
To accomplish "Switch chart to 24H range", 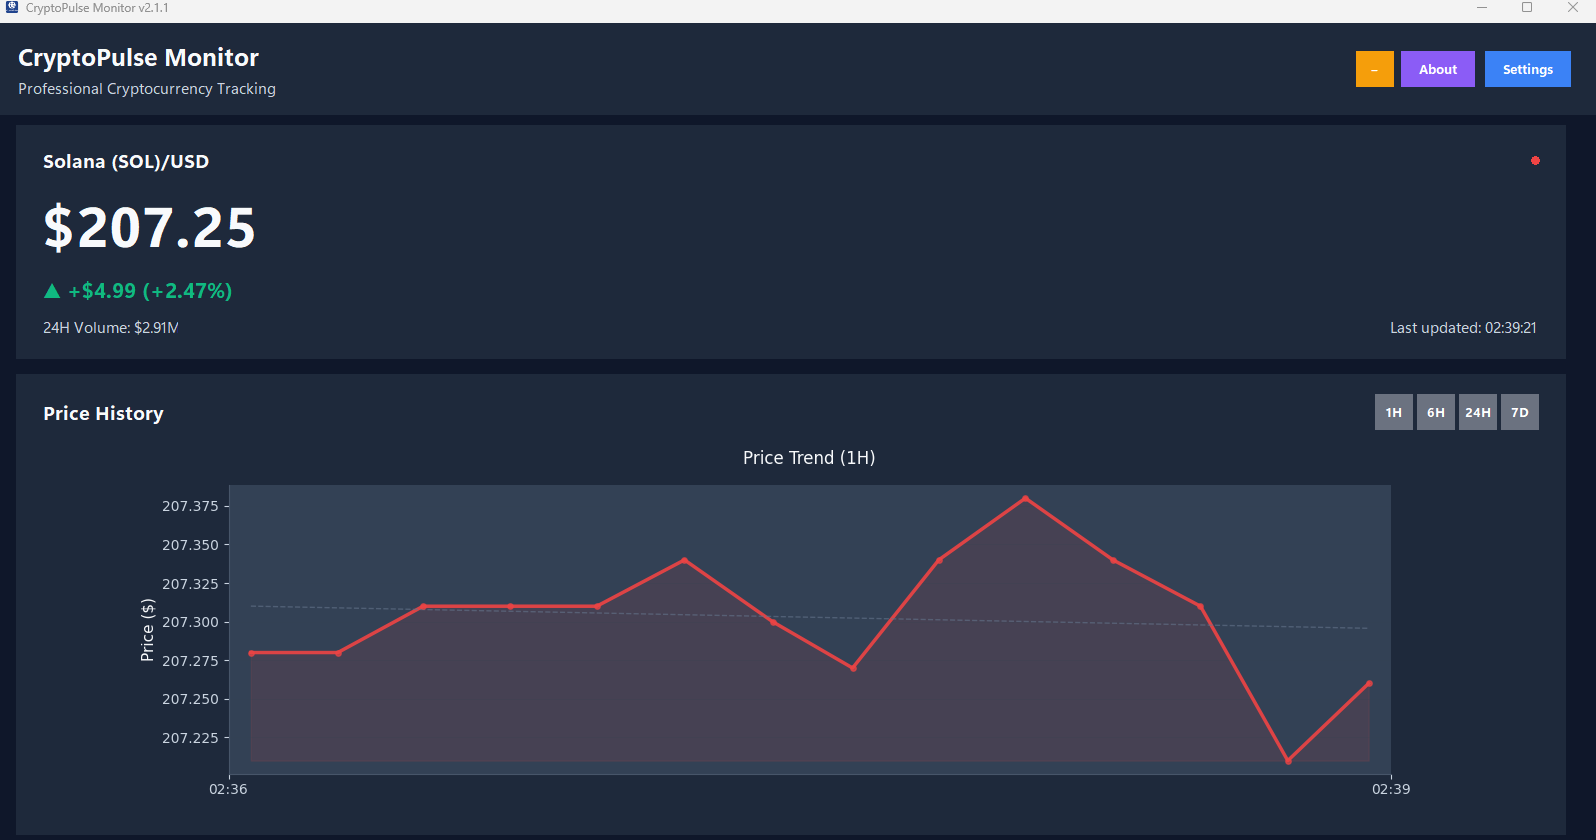I will [x=1477, y=412].
